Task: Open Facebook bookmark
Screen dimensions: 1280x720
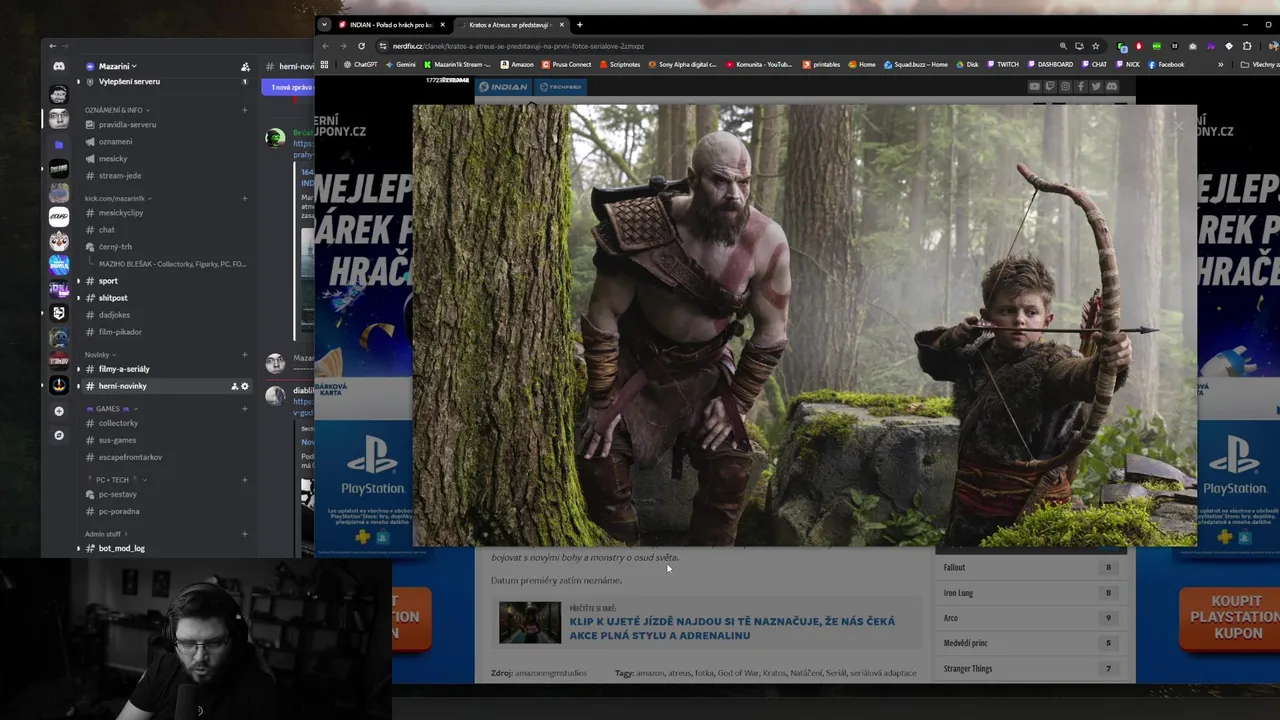Action: 1166,64
